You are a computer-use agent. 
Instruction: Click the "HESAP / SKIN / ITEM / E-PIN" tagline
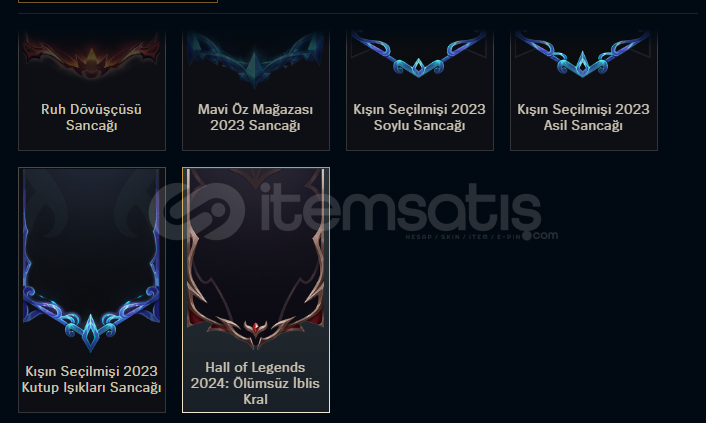[463, 237]
